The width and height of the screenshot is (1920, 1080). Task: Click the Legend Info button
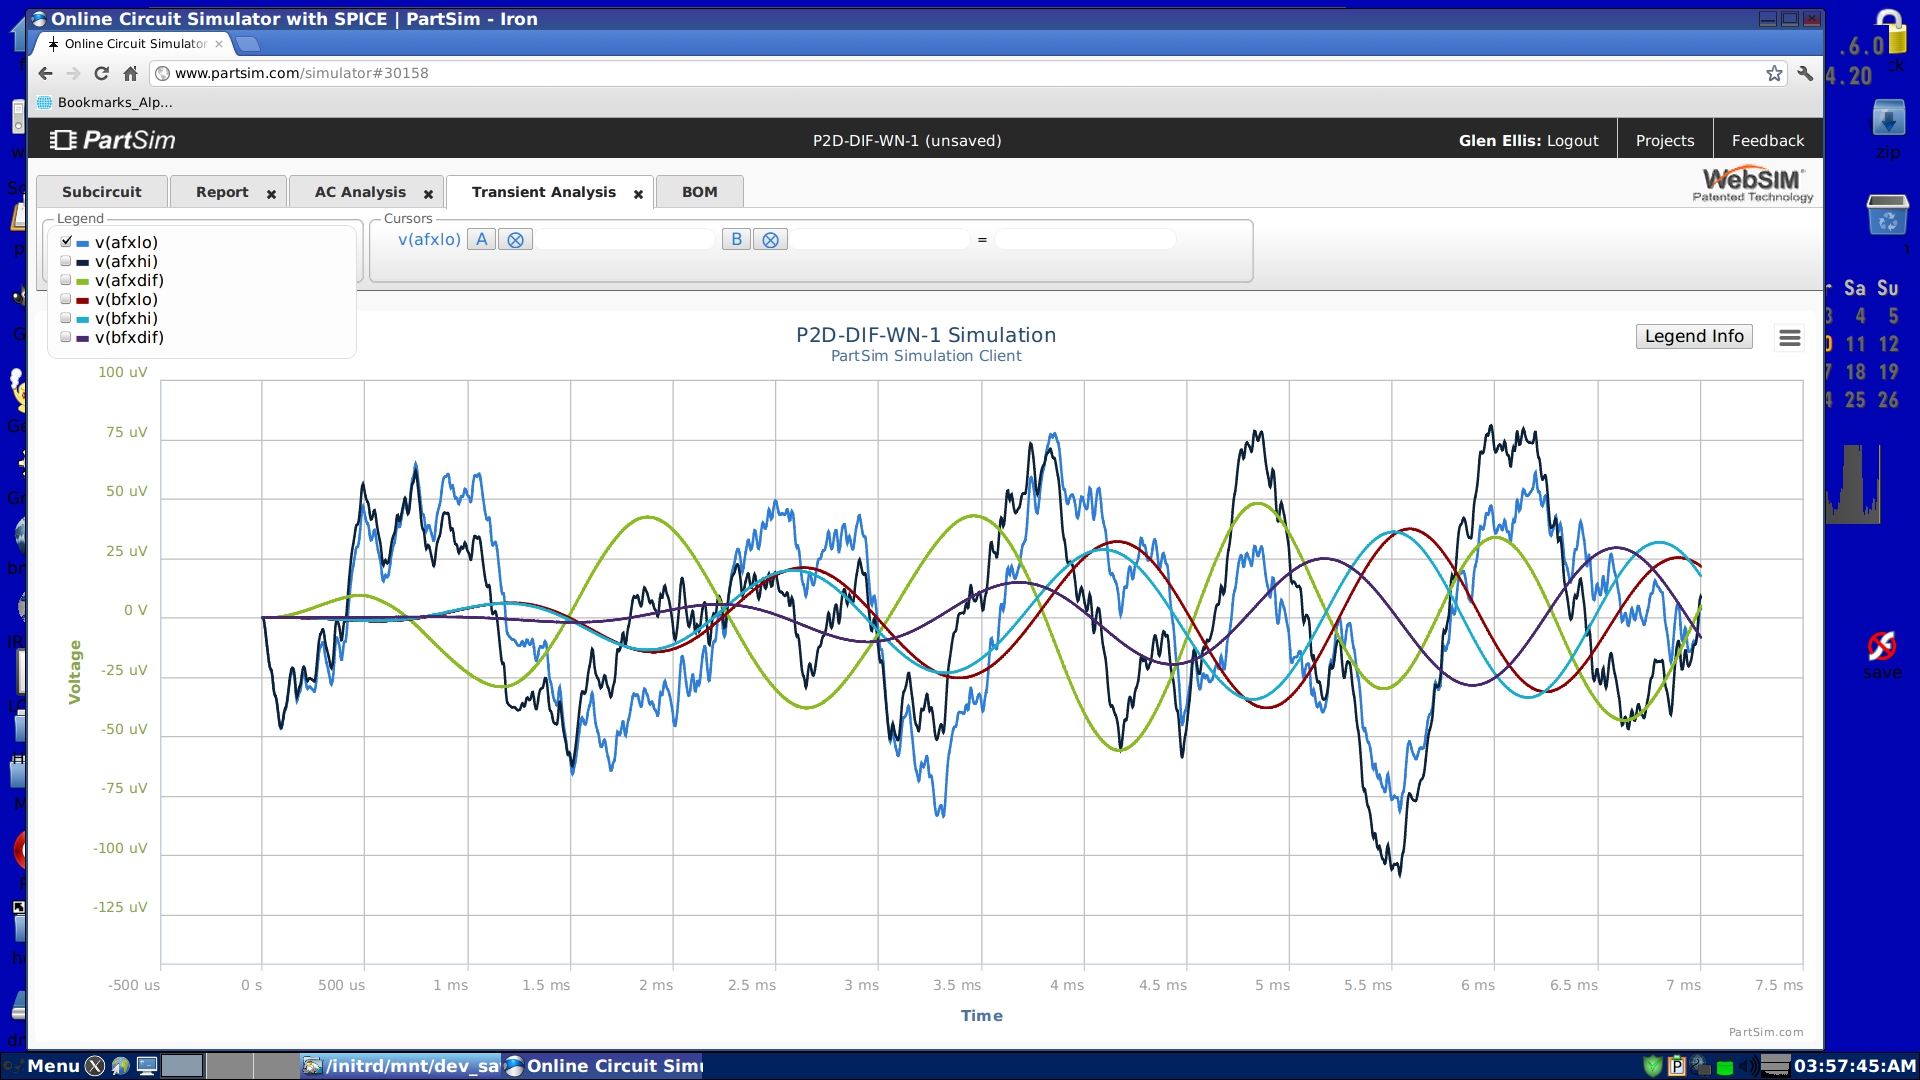[x=1693, y=337]
